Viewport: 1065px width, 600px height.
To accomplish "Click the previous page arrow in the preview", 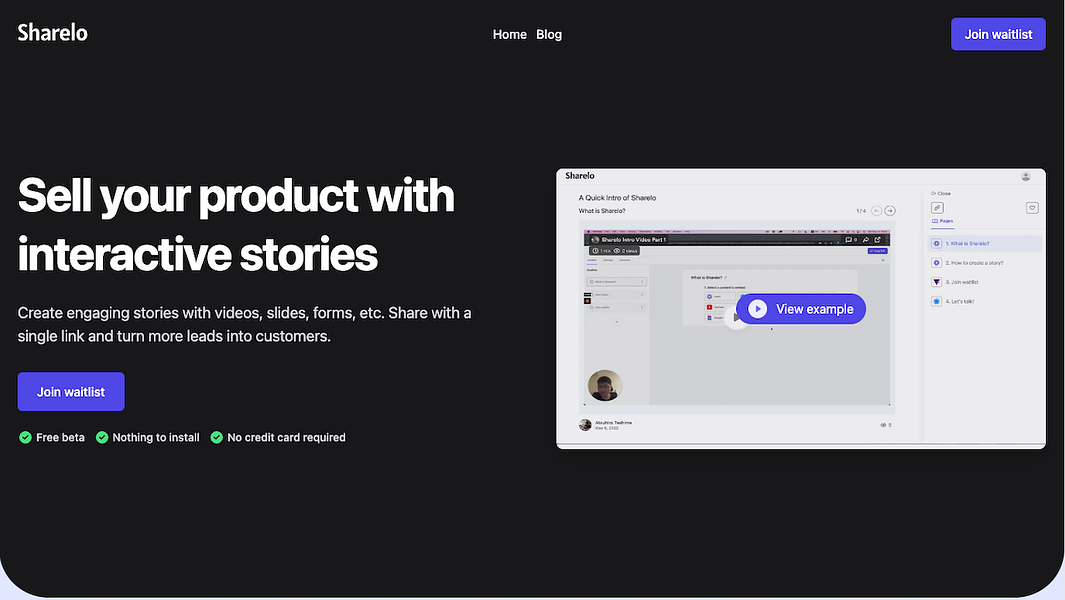I will (876, 211).
